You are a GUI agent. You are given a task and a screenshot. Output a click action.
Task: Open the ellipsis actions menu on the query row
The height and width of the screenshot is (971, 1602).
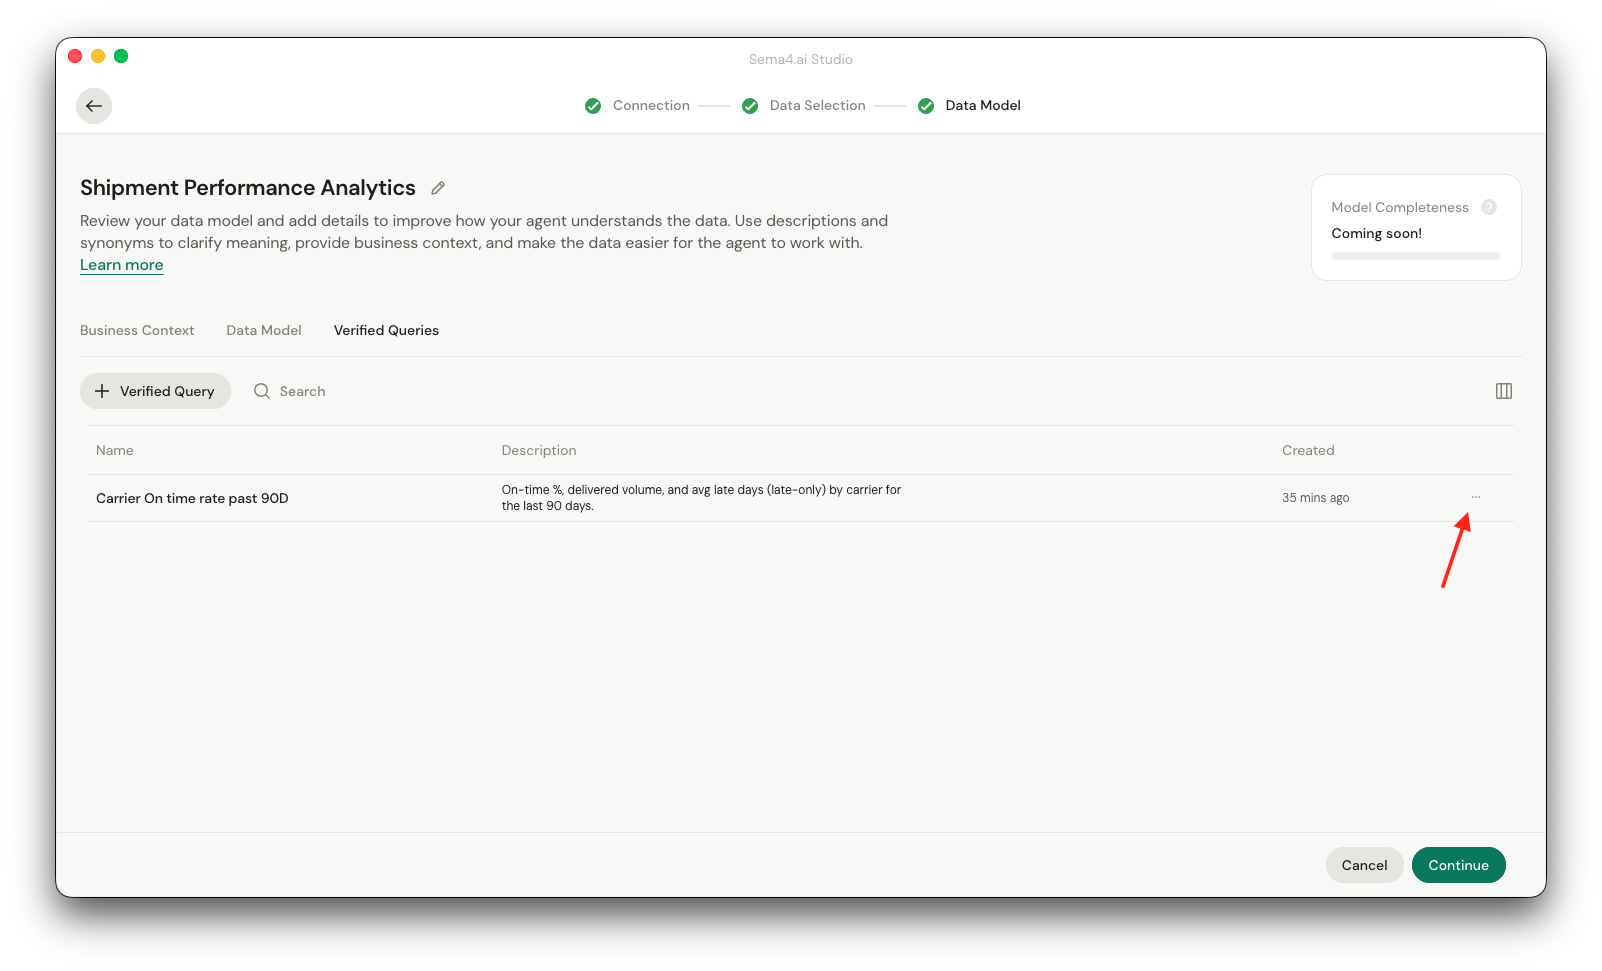[x=1475, y=497]
